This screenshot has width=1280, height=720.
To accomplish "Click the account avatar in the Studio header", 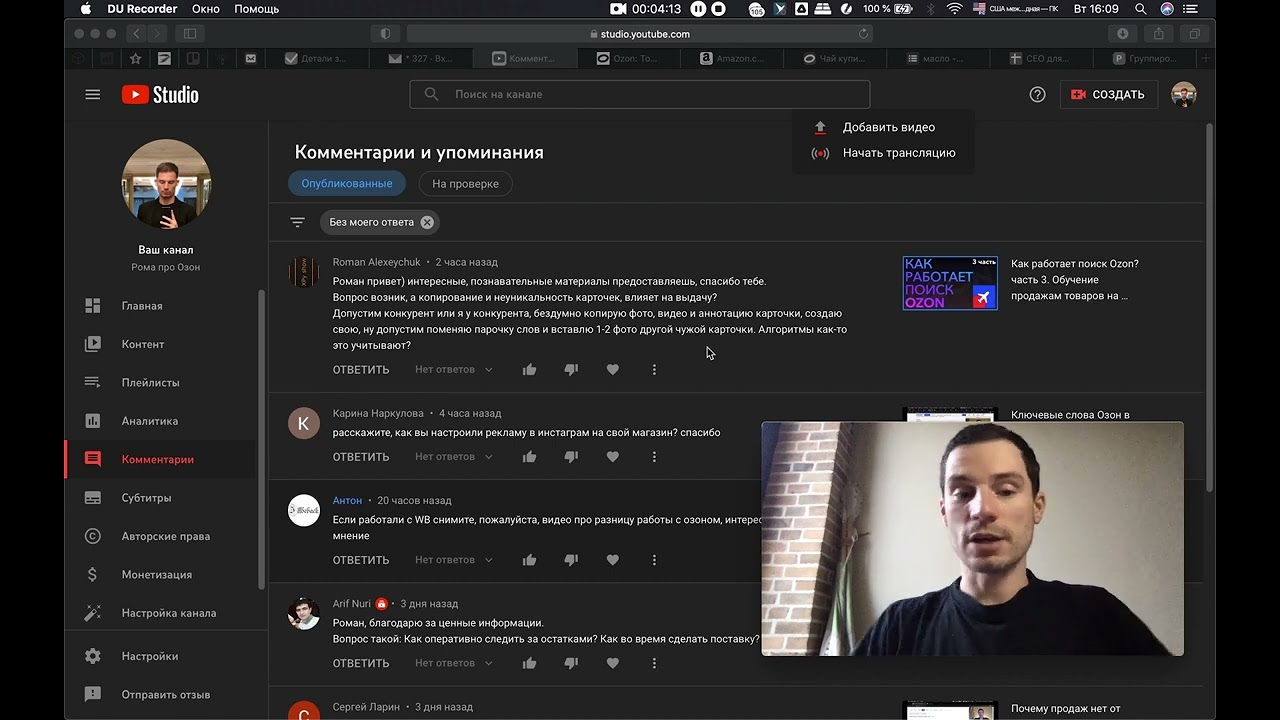I will (1184, 95).
